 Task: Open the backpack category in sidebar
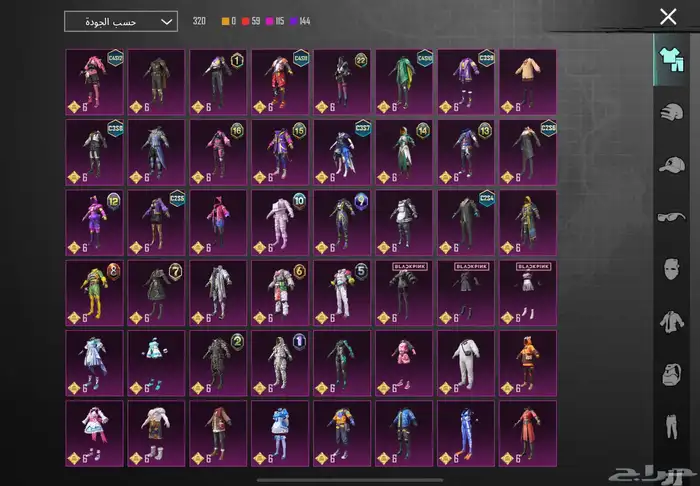(x=672, y=375)
